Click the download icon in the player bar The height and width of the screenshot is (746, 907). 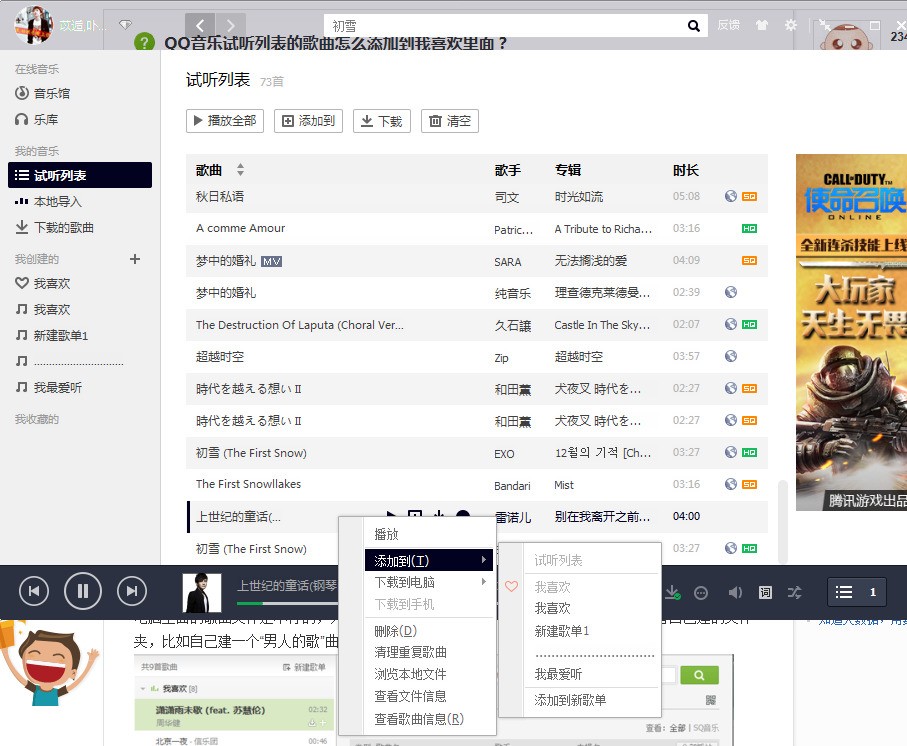coord(672,592)
